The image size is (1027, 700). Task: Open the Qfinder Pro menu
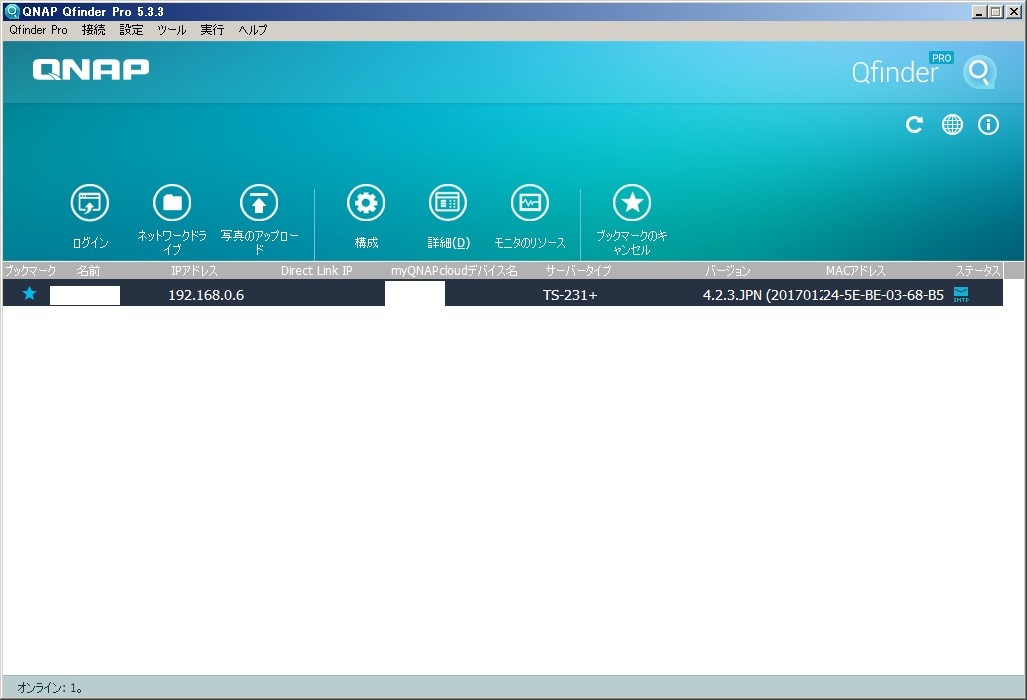[x=38, y=30]
